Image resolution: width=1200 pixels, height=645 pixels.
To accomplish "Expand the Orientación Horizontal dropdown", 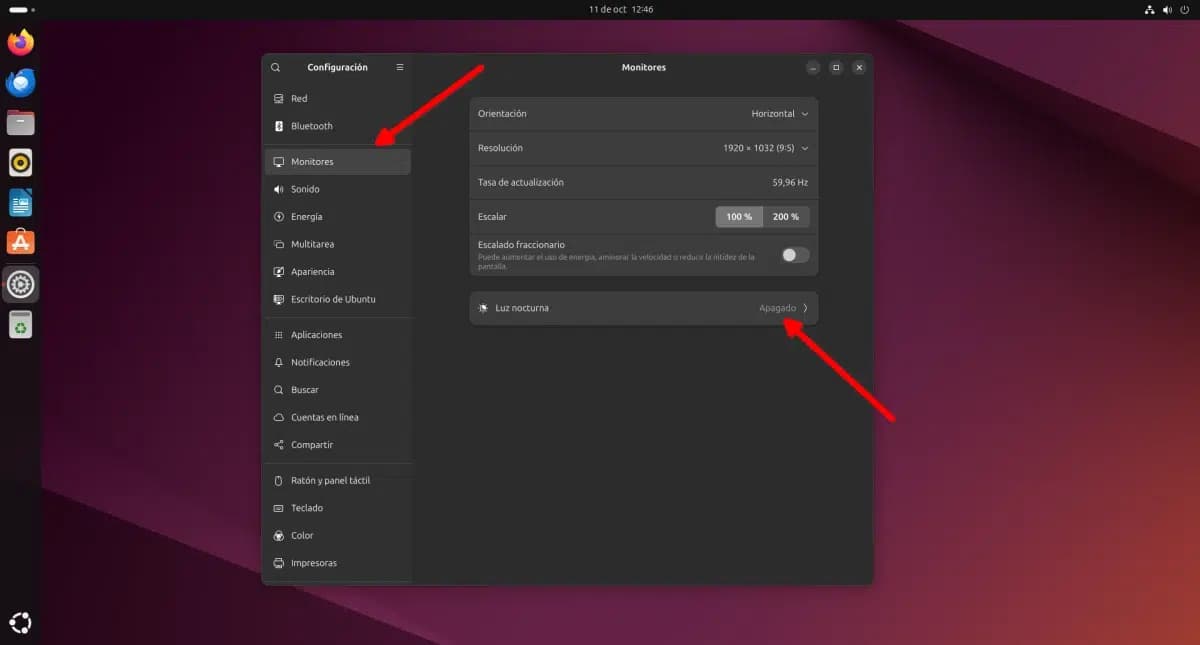I will [780, 114].
